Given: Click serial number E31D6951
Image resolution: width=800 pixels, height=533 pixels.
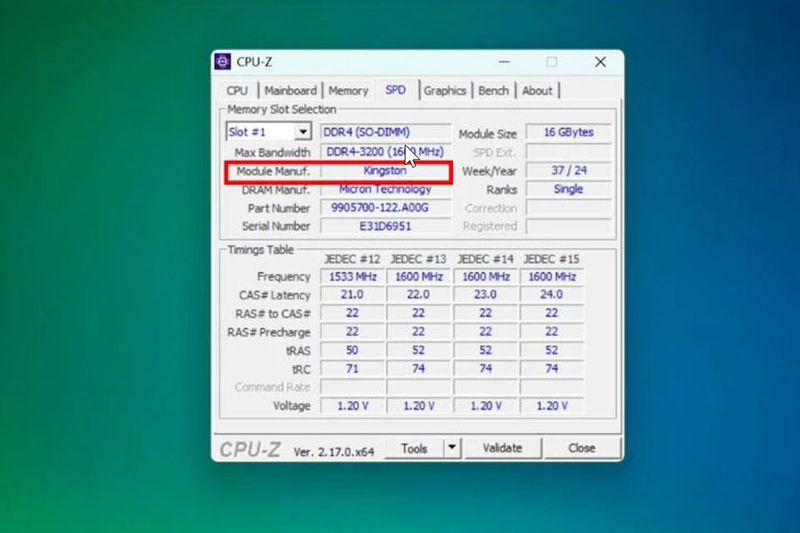Looking at the screenshot, I should (x=386, y=226).
